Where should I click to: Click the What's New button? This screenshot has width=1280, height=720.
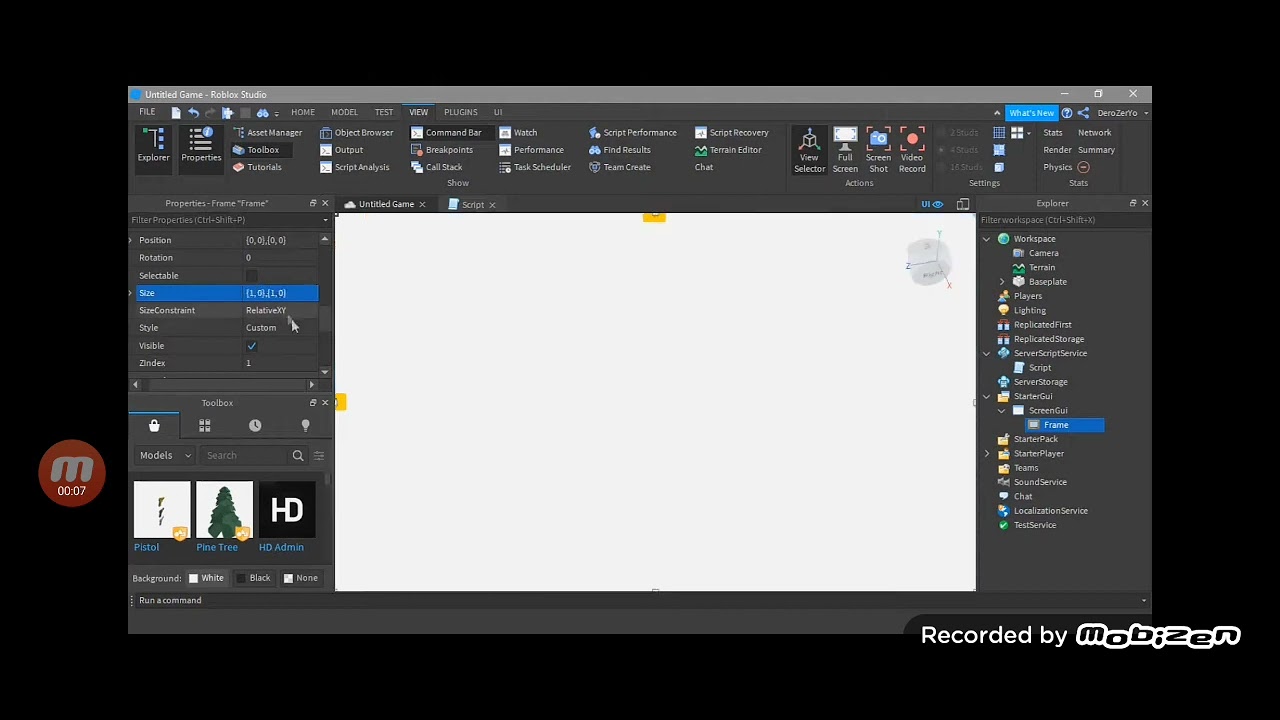tap(1031, 113)
